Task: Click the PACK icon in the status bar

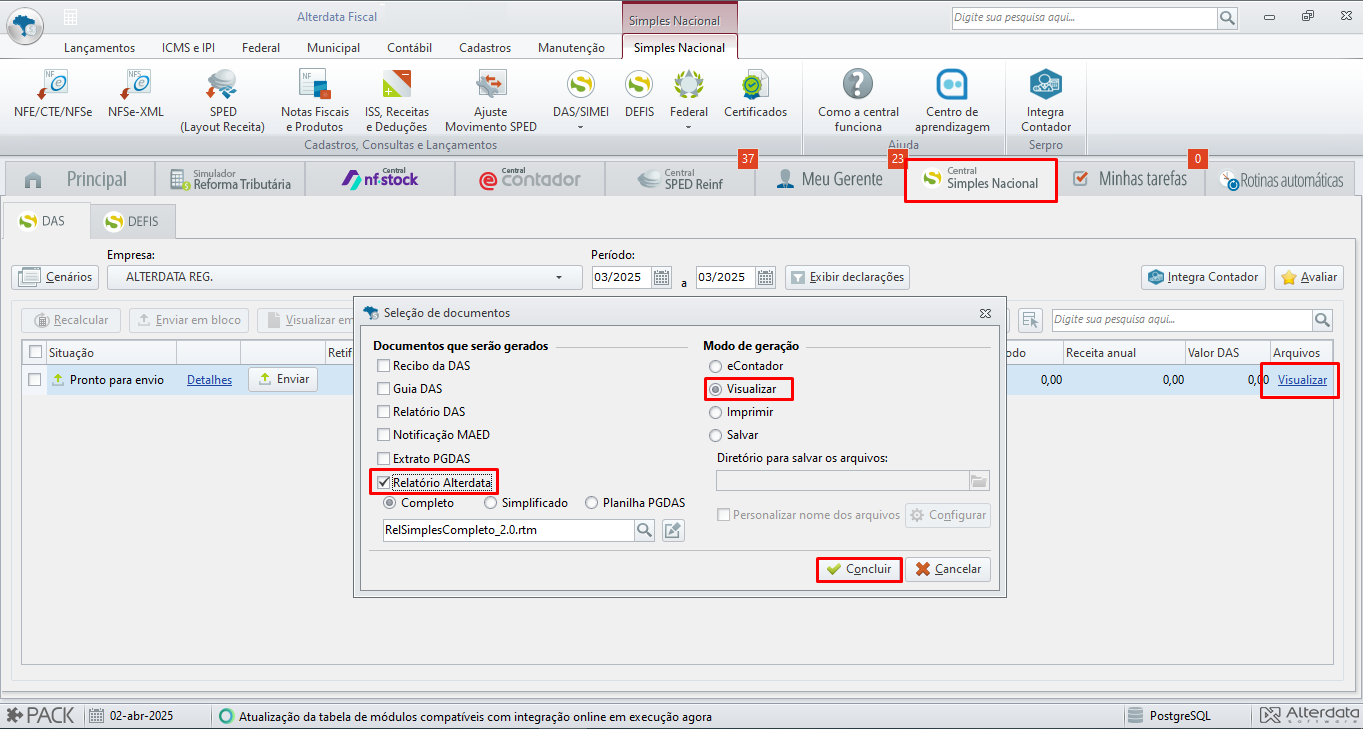Action: [40, 716]
